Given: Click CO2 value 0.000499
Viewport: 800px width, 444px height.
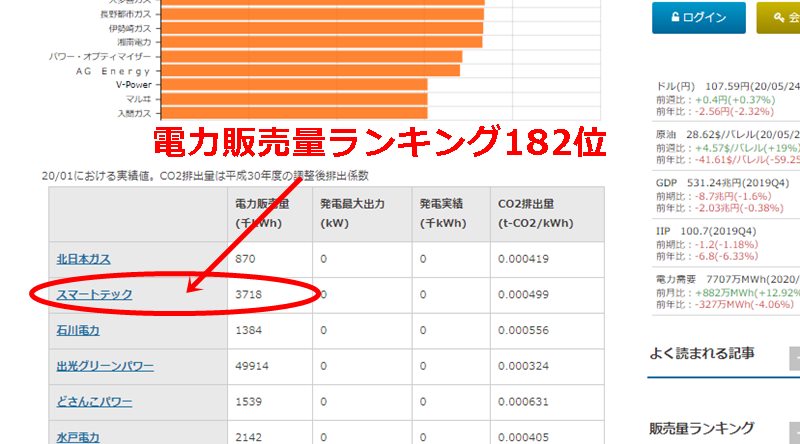Looking at the screenshot, I should [x=523, y=295].
